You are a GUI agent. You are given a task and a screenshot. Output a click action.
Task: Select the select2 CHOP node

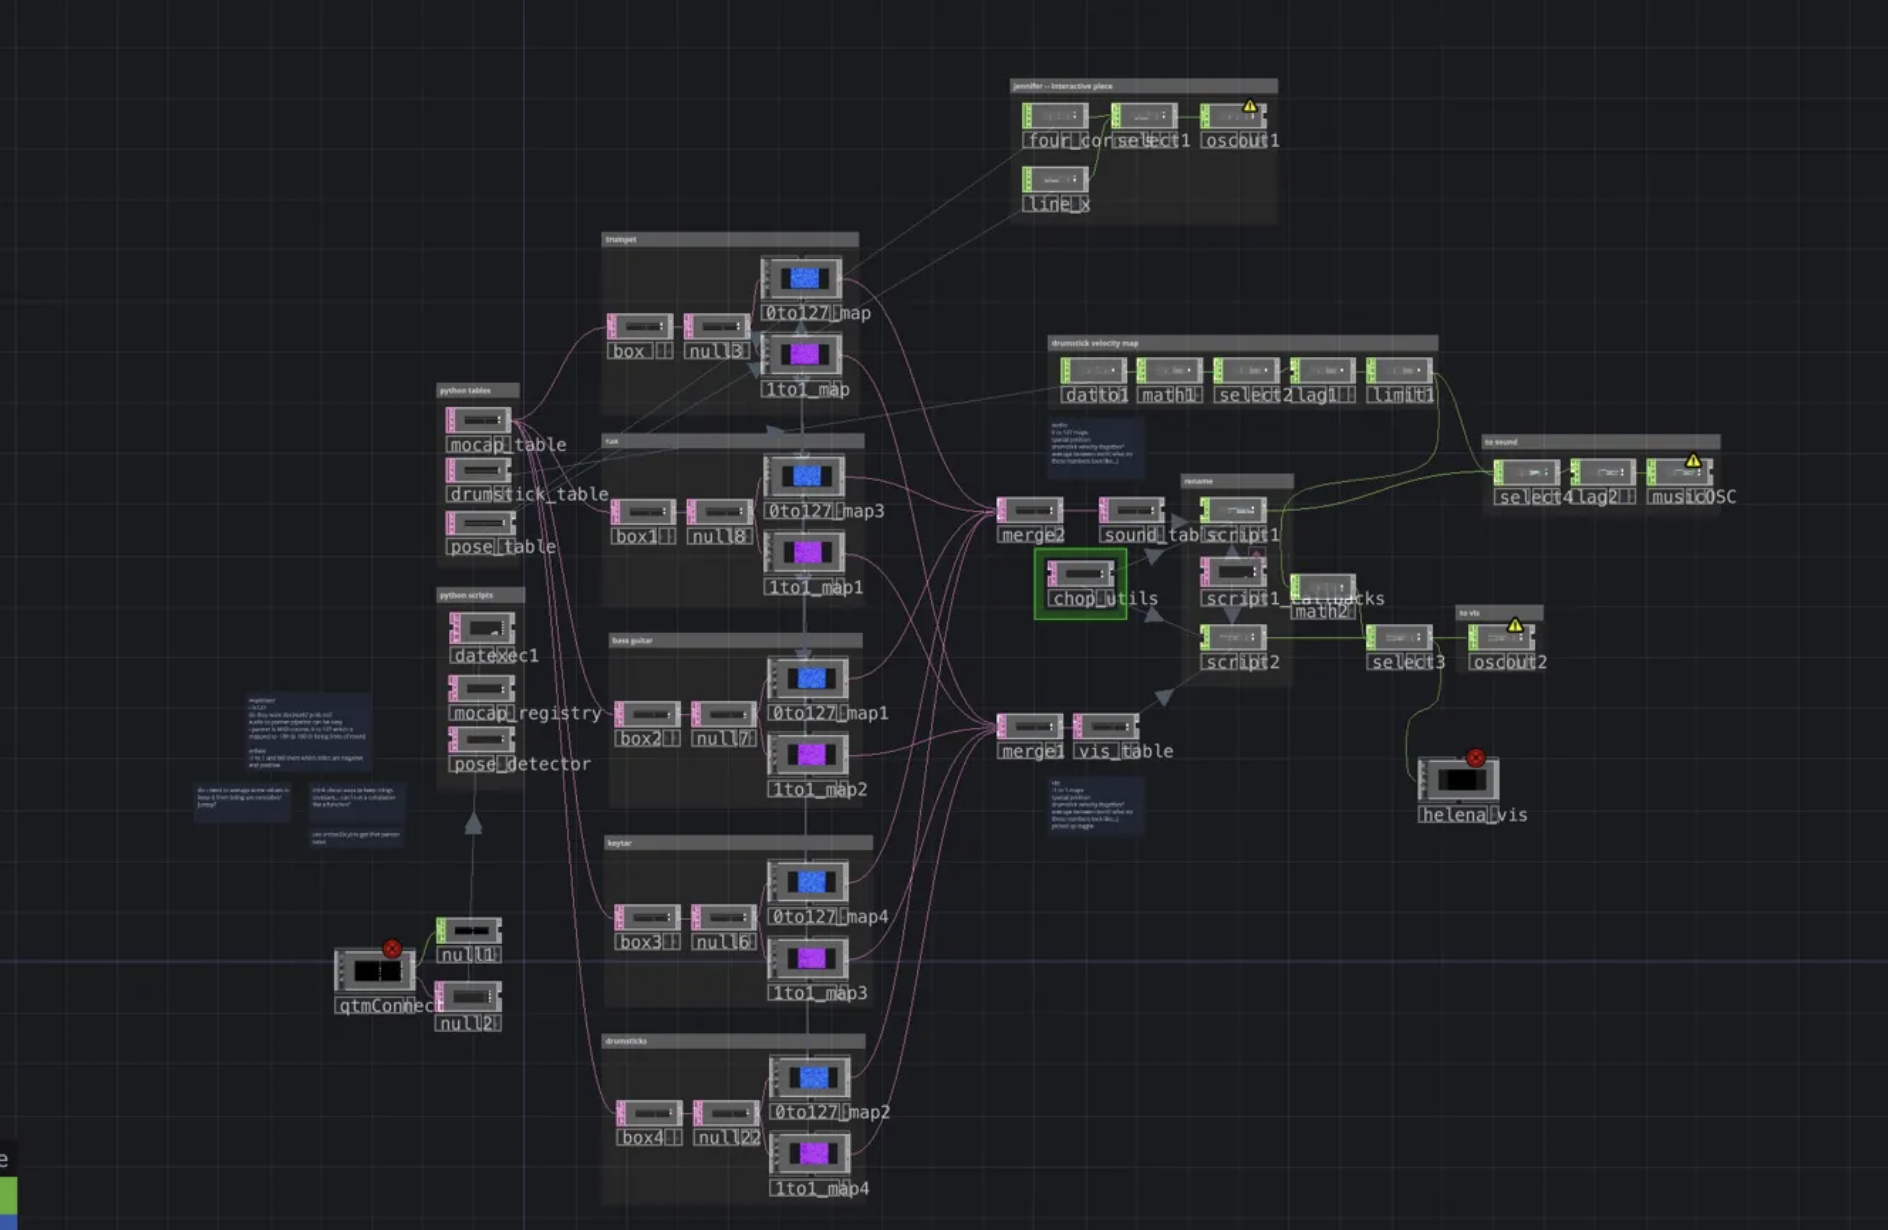[x=1246, y=370]
